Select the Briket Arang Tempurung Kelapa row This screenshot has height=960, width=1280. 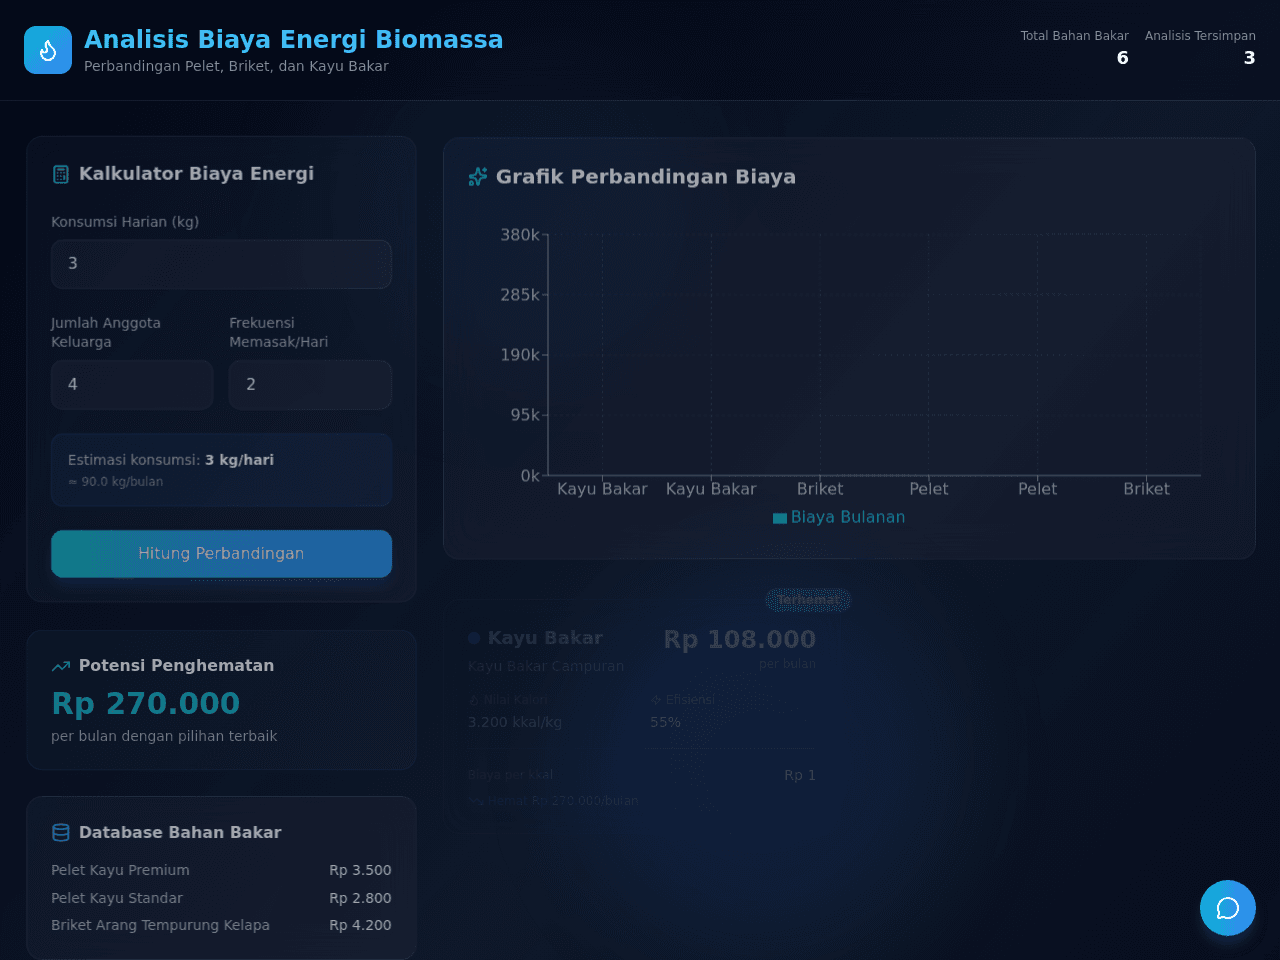point(221,925)
